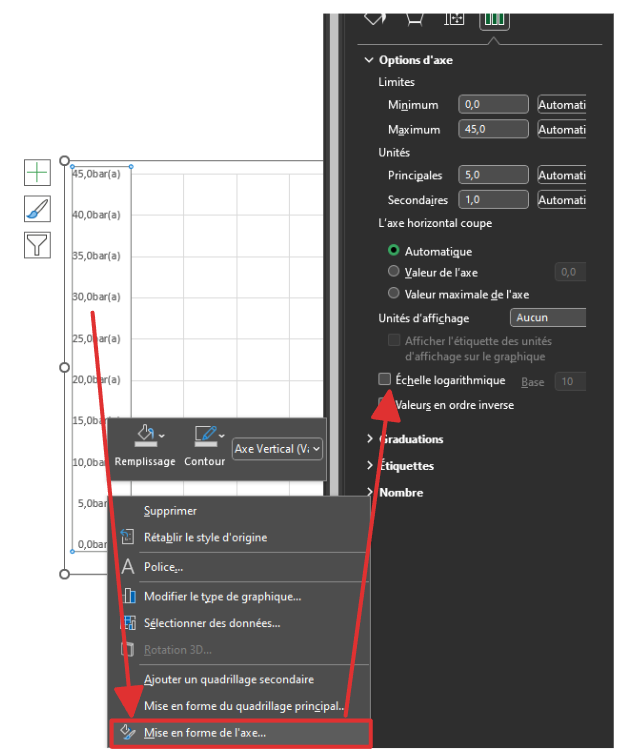Viewport: 628px width, 755px height.
Task: Click the 35,0bar(a) axis label
Action: [96, 256]
